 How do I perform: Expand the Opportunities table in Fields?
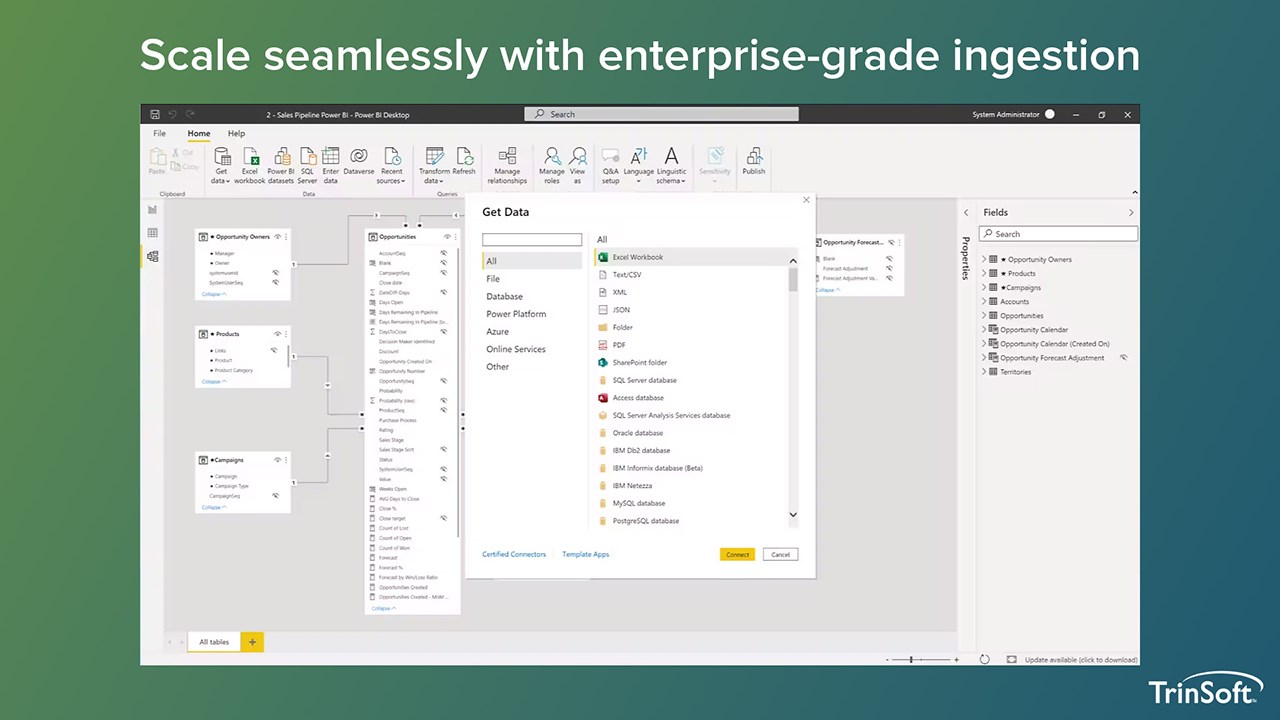(x=983, y=315)
